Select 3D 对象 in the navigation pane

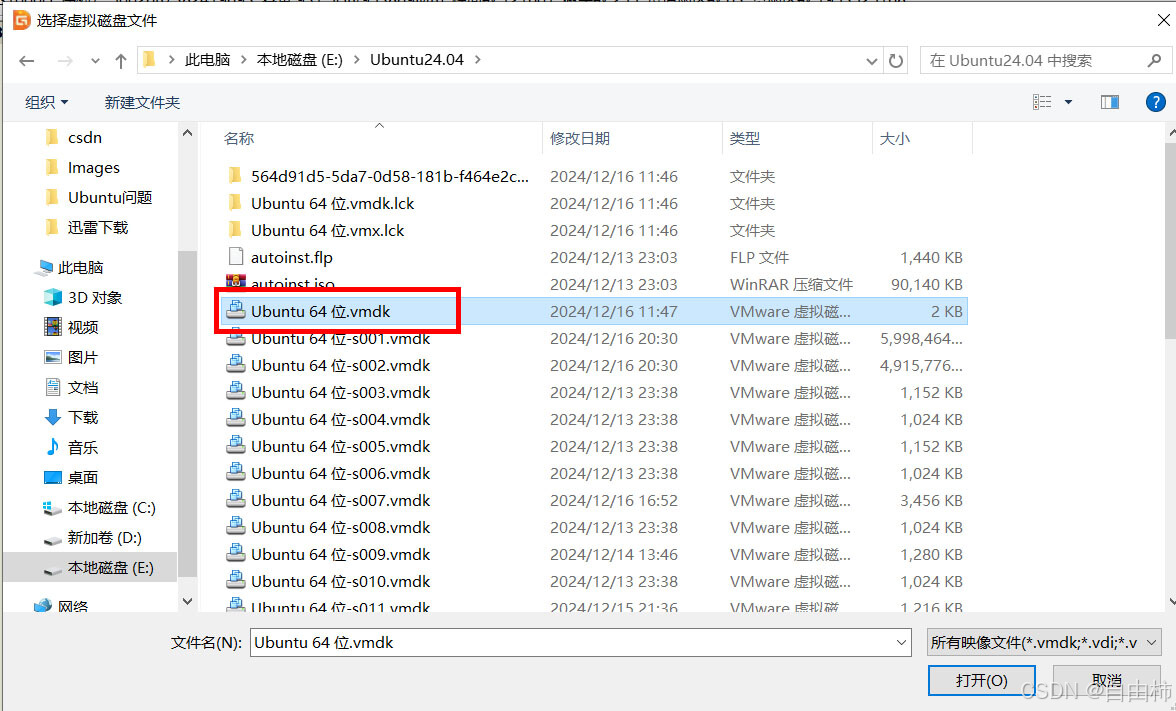point(94,298)
